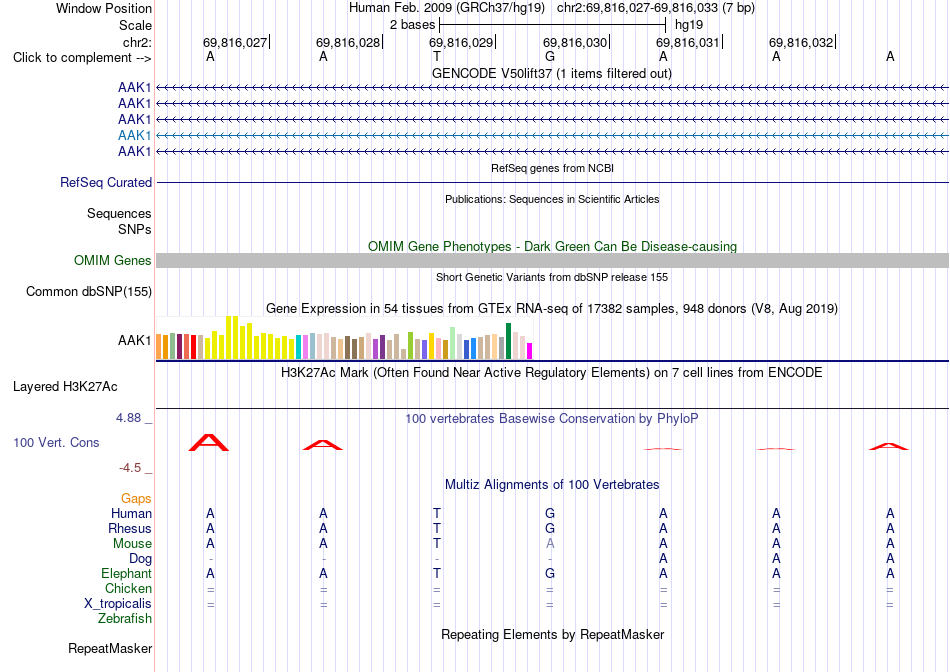Click the -4.5 PhyloP lower limit value
This screenshot has height=672, width=950.
[130, 468]
